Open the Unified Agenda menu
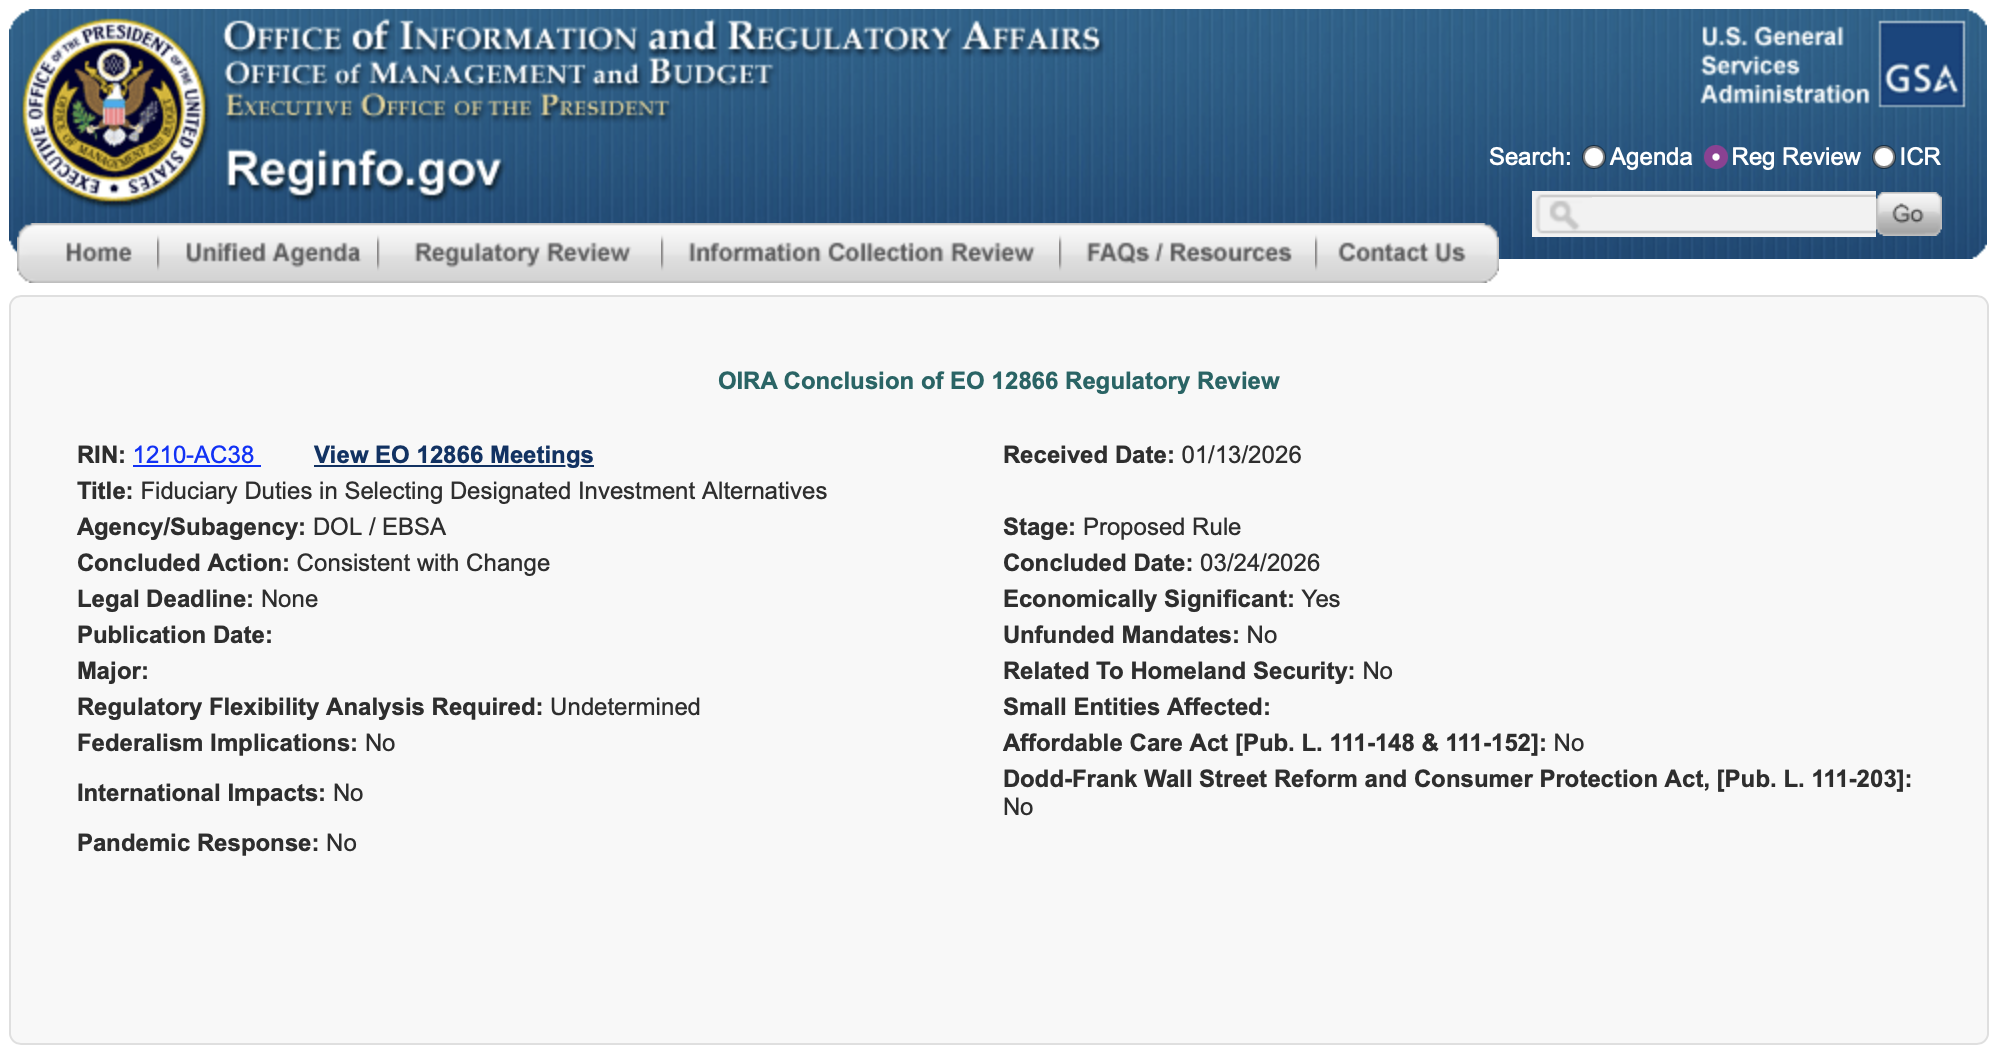Screen dimensions: 1995x1050 [x=272, y=253]
